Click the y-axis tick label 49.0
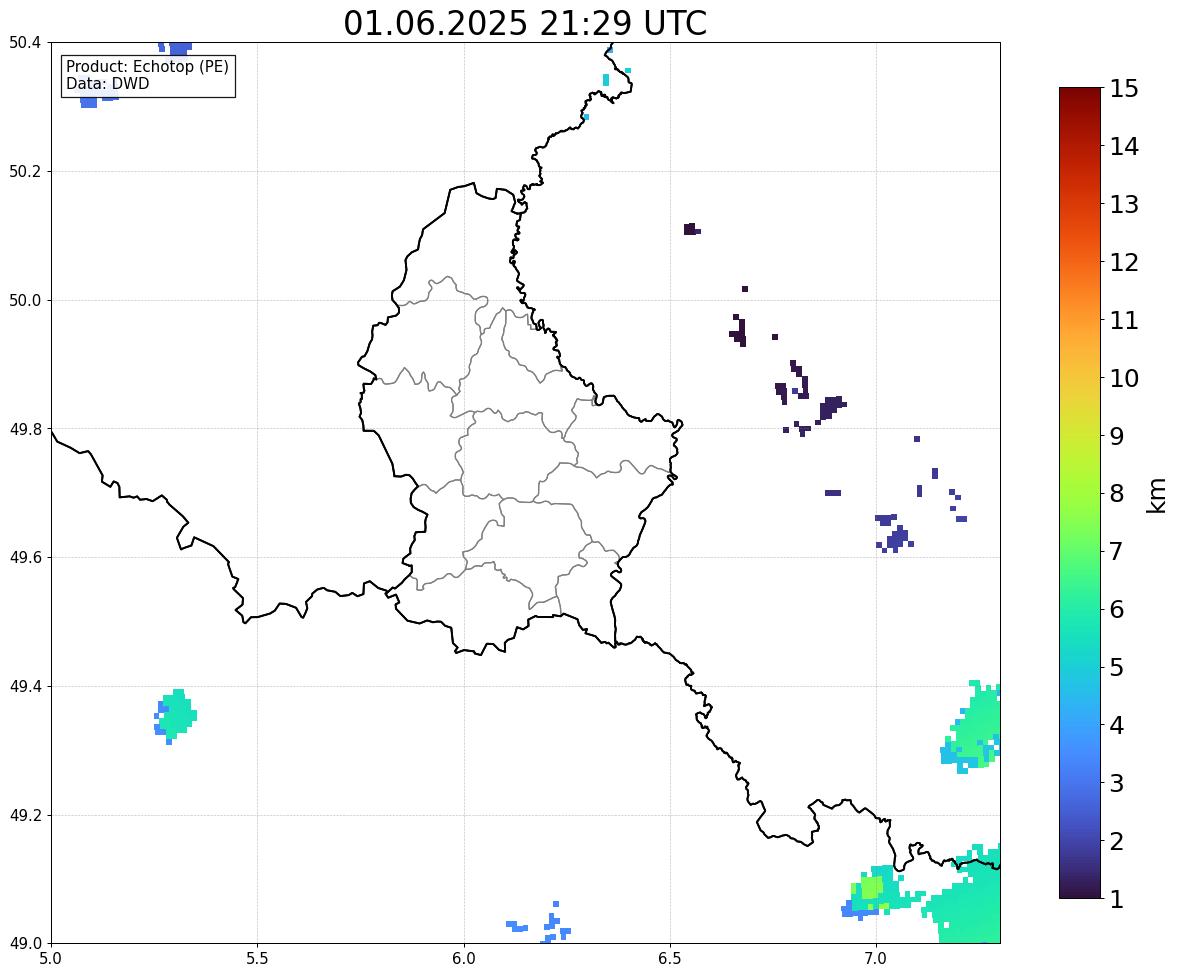This screenshot has width=1178, height=976. 25,943
